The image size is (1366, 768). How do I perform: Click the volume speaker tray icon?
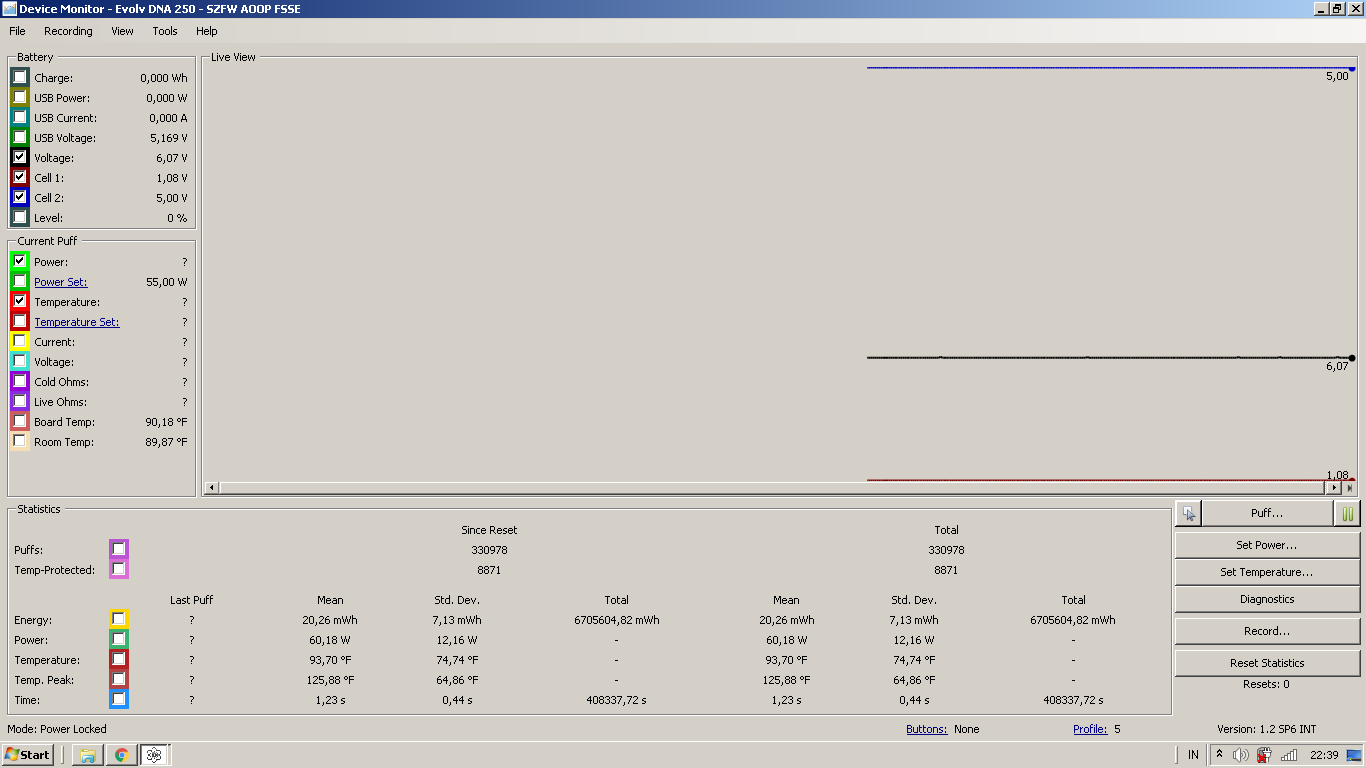pos(1241,755)
